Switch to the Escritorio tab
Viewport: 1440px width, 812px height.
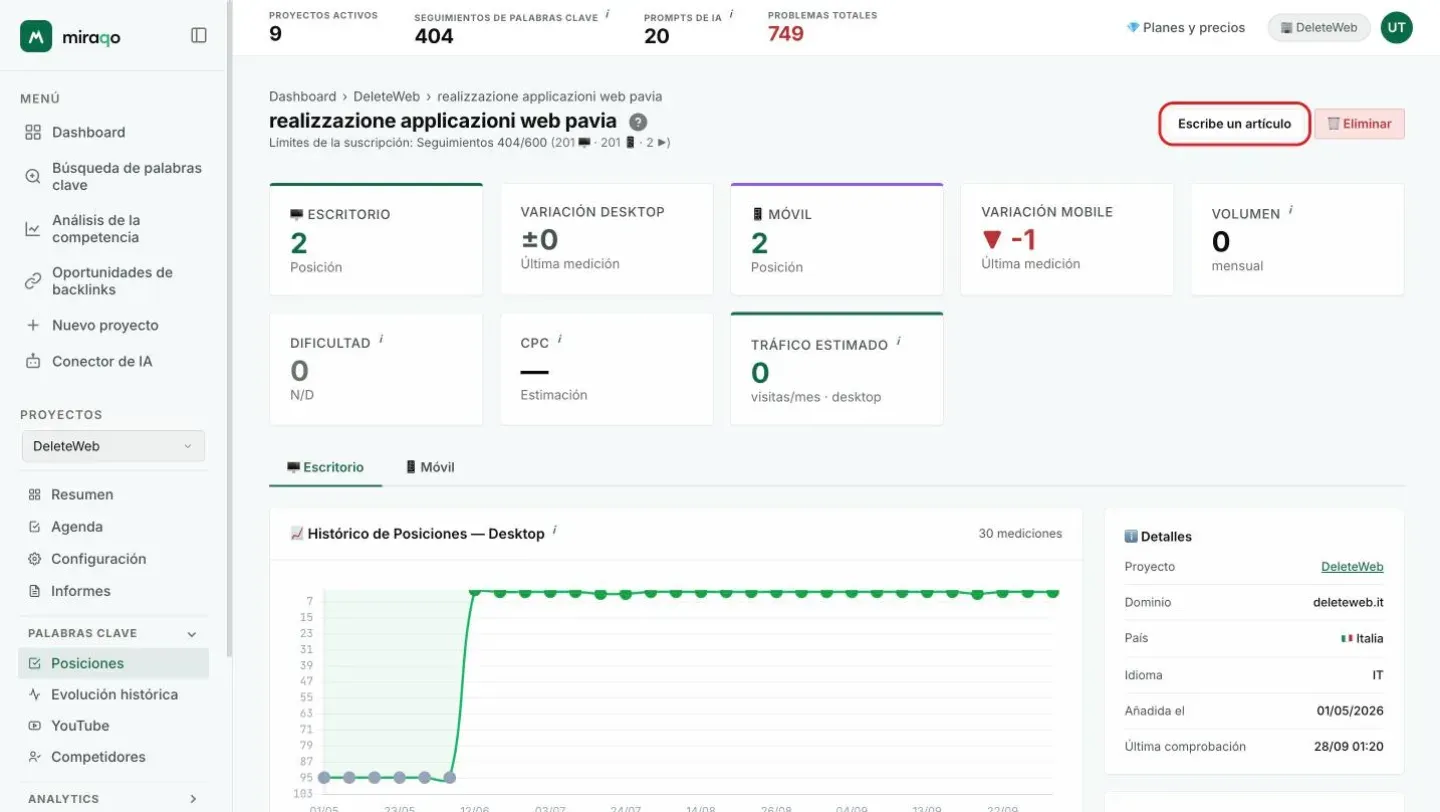(325, 467)
